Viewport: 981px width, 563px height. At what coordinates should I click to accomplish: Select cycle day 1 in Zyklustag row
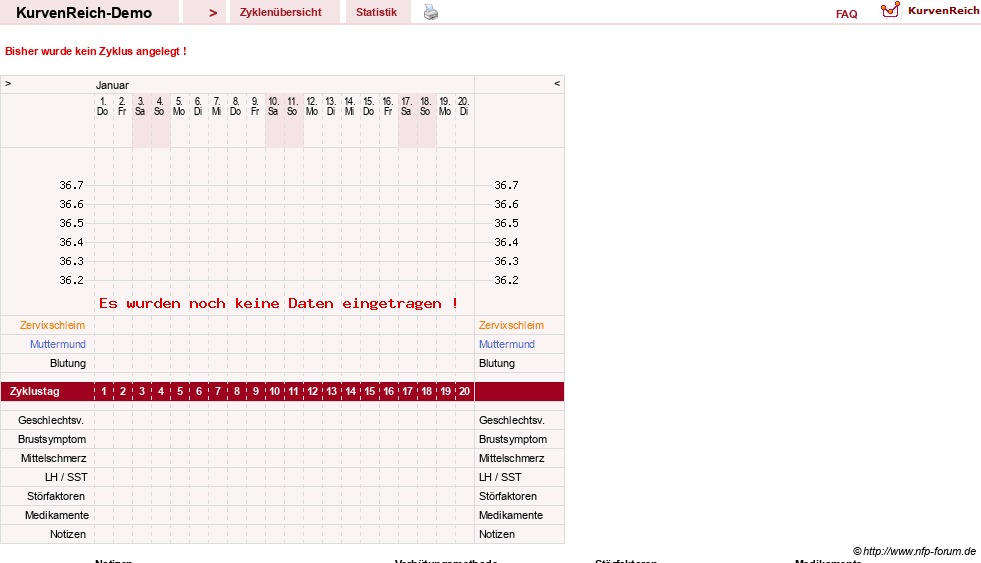[x=104, y=392]
